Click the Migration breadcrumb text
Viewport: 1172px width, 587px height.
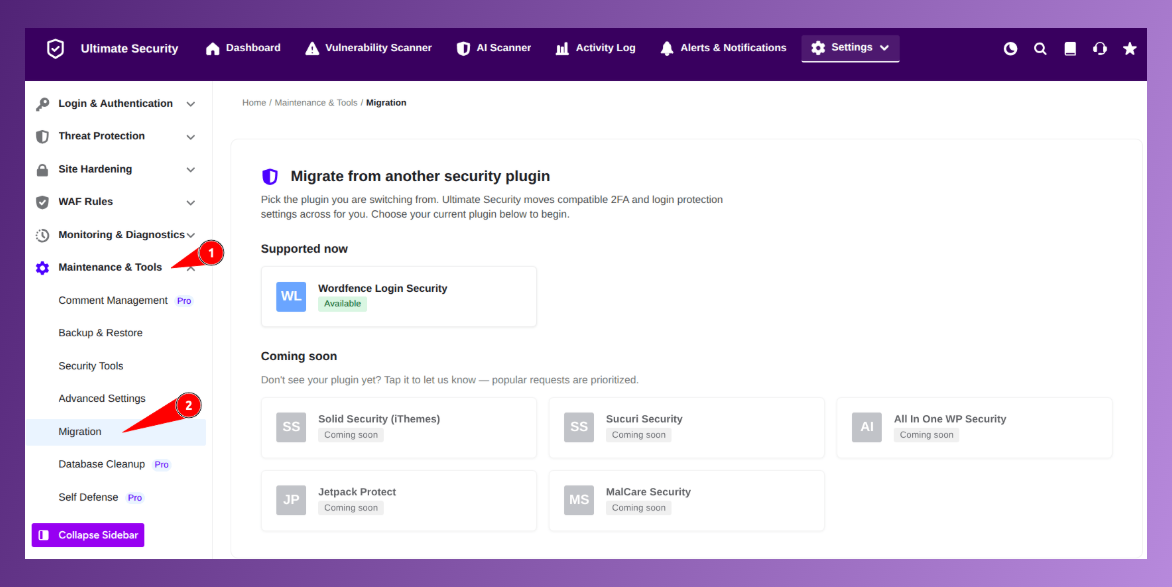(x=386, y=102)
